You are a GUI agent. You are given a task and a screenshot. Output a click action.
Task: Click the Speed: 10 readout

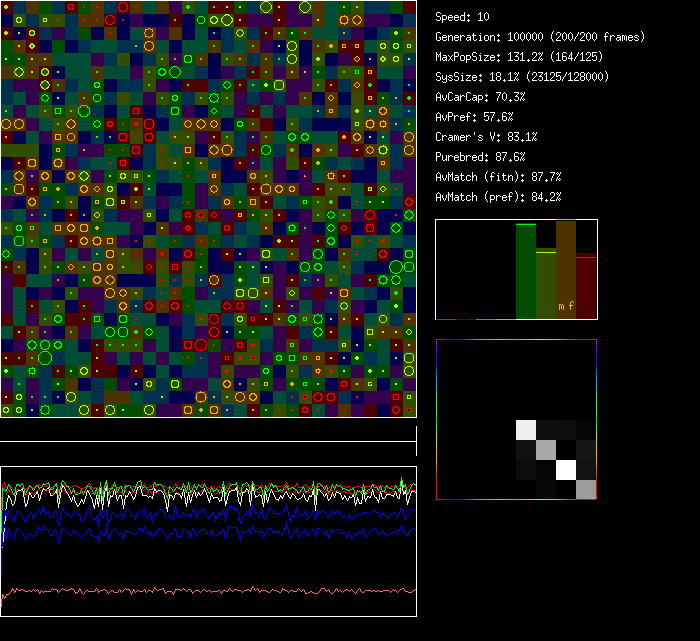pos(462,17)
